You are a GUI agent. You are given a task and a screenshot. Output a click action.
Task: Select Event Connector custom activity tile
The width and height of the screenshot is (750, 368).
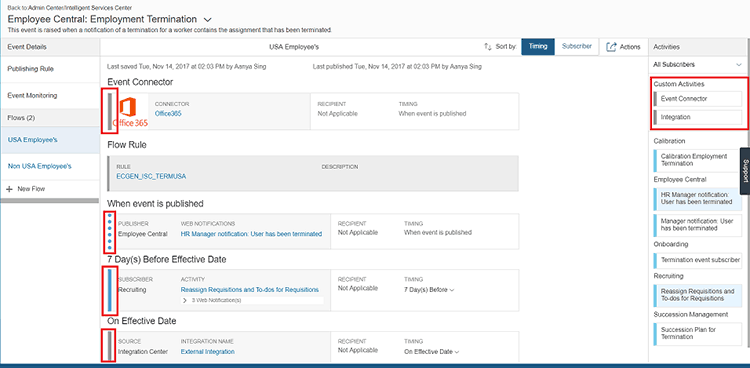(697, 99)
